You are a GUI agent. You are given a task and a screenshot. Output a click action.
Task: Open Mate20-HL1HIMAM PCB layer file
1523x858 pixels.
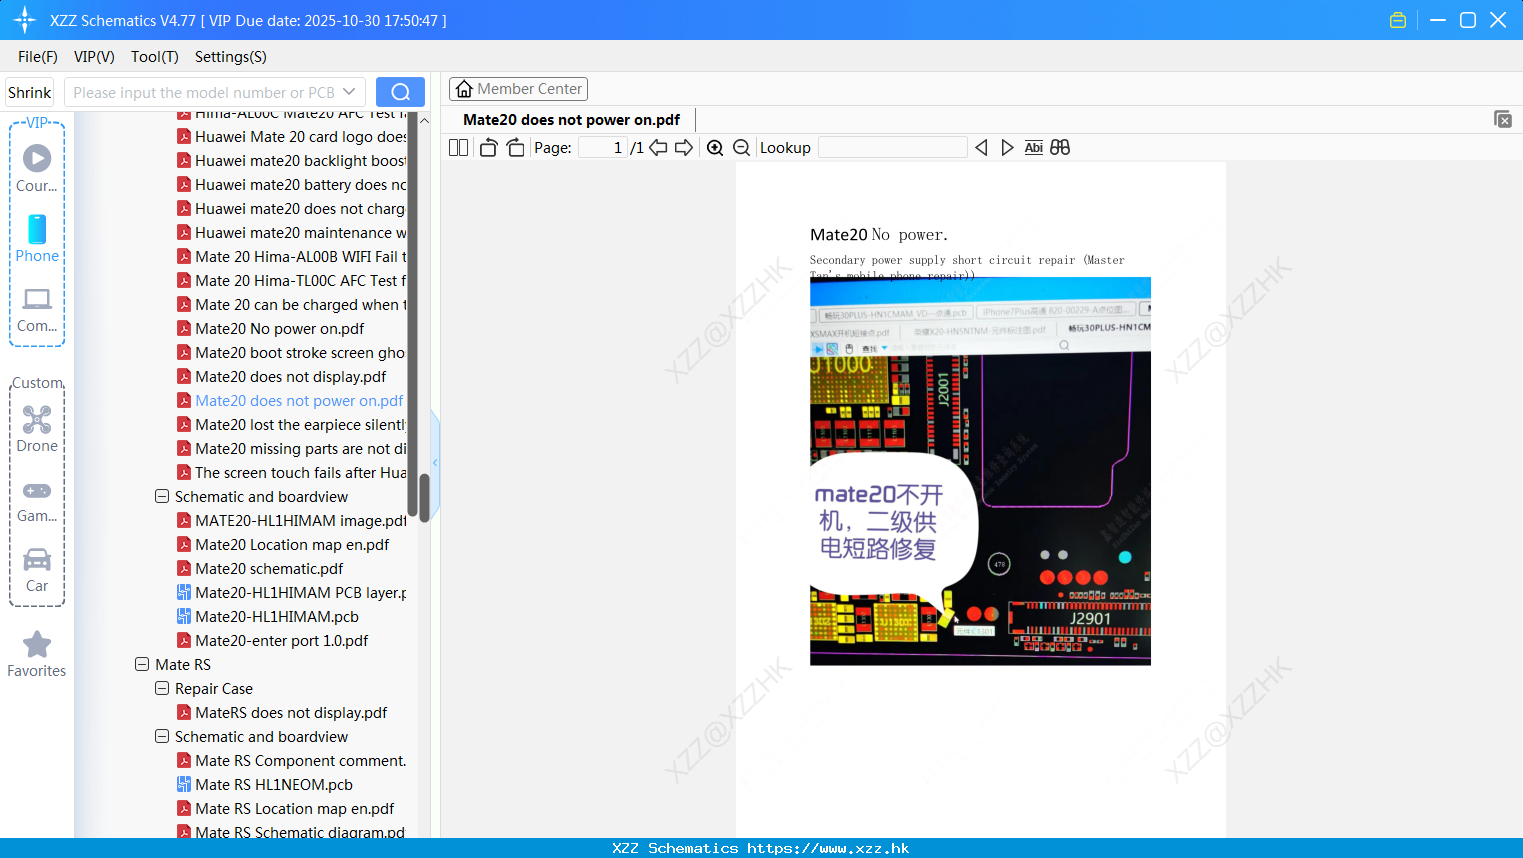[x=301, y=592]
